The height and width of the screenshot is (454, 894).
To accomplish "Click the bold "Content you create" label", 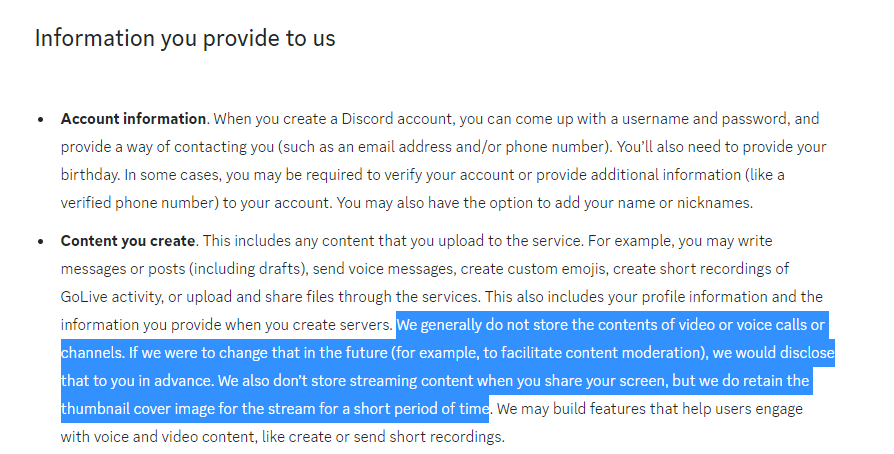I will [x=128, y=241].
